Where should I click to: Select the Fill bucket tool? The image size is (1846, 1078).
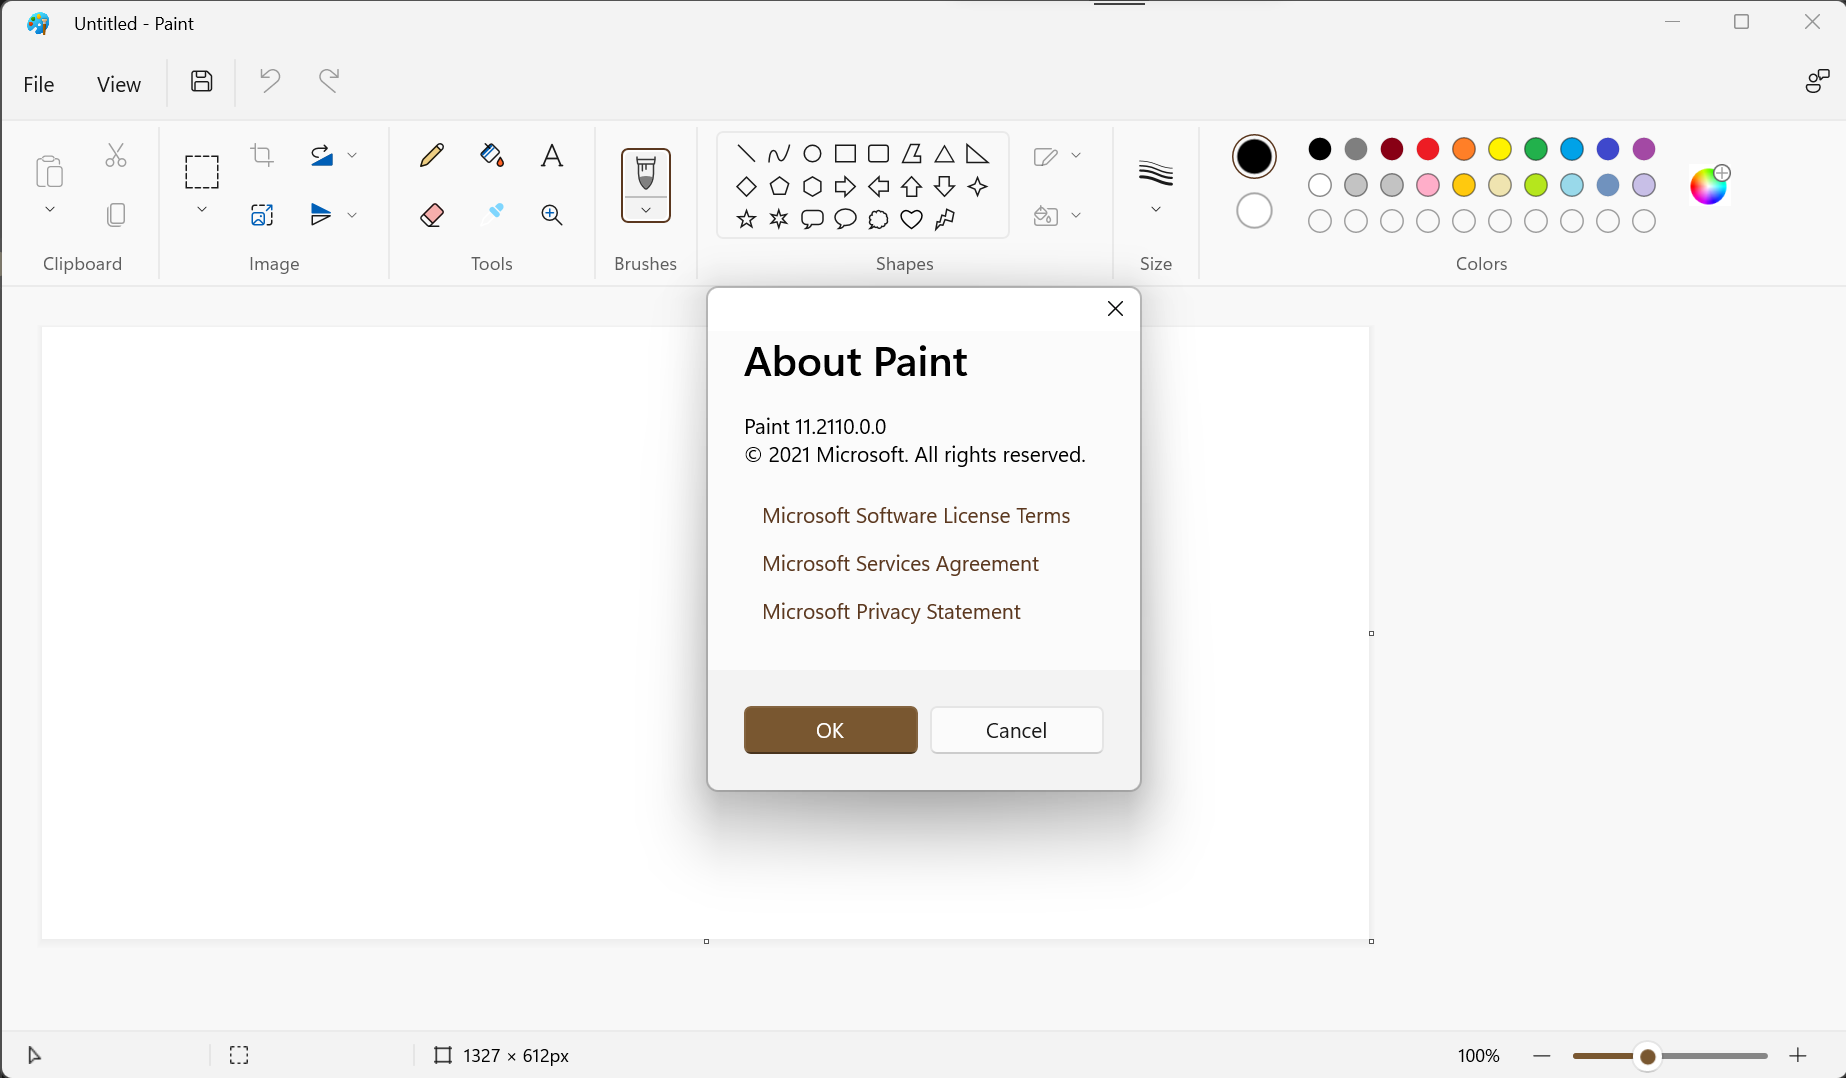491,155
